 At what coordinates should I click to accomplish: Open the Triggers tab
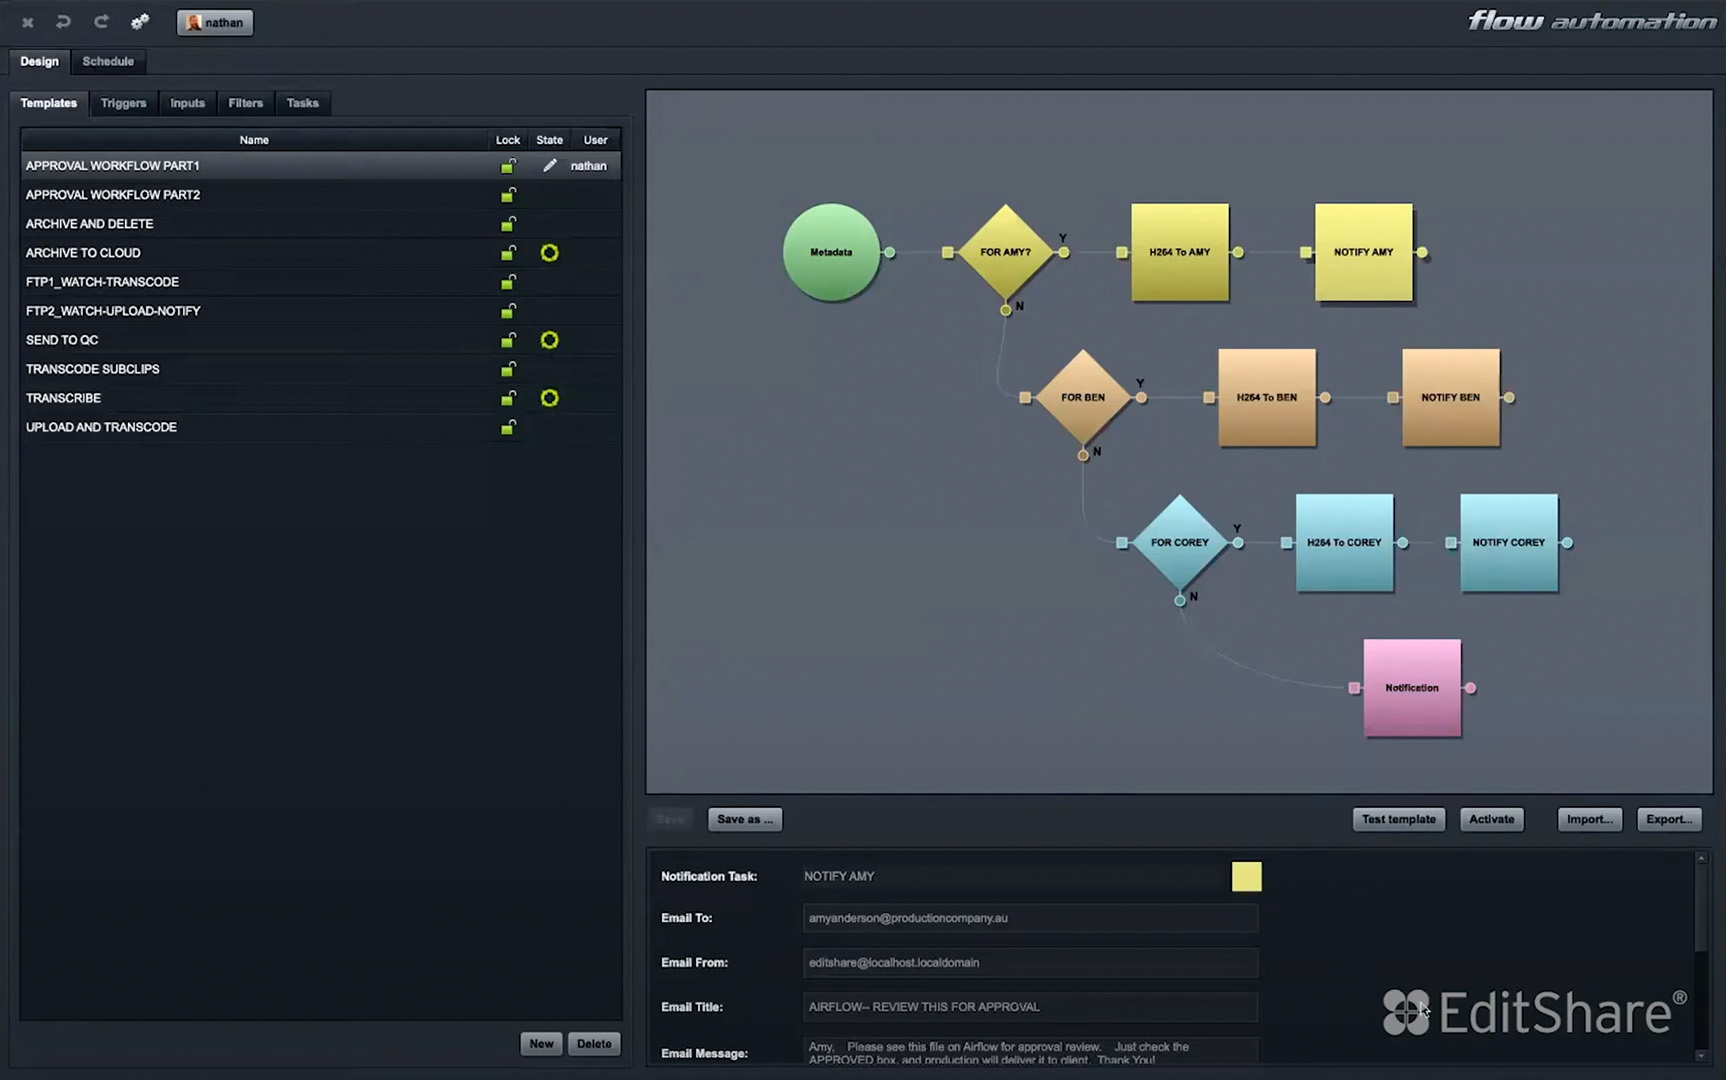123,103
